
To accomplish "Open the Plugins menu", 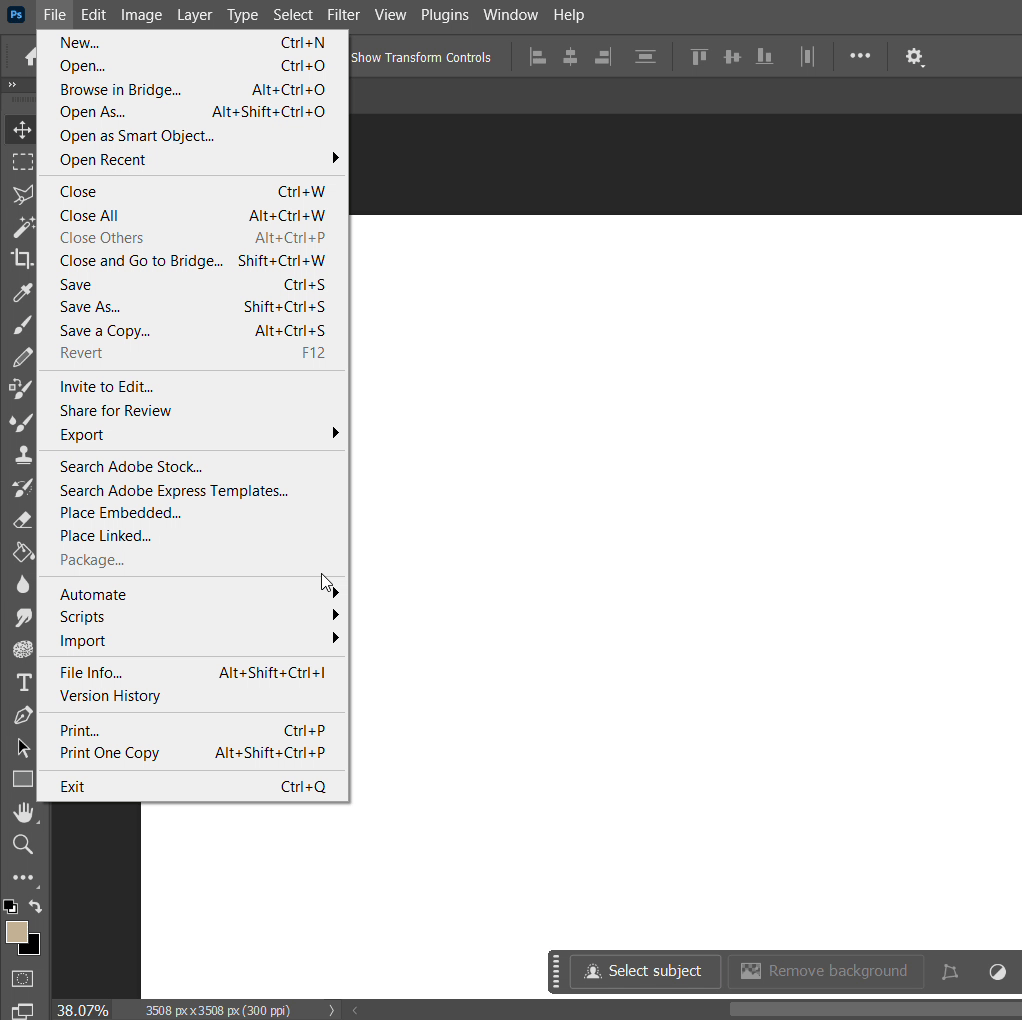I will click(445, 14).
